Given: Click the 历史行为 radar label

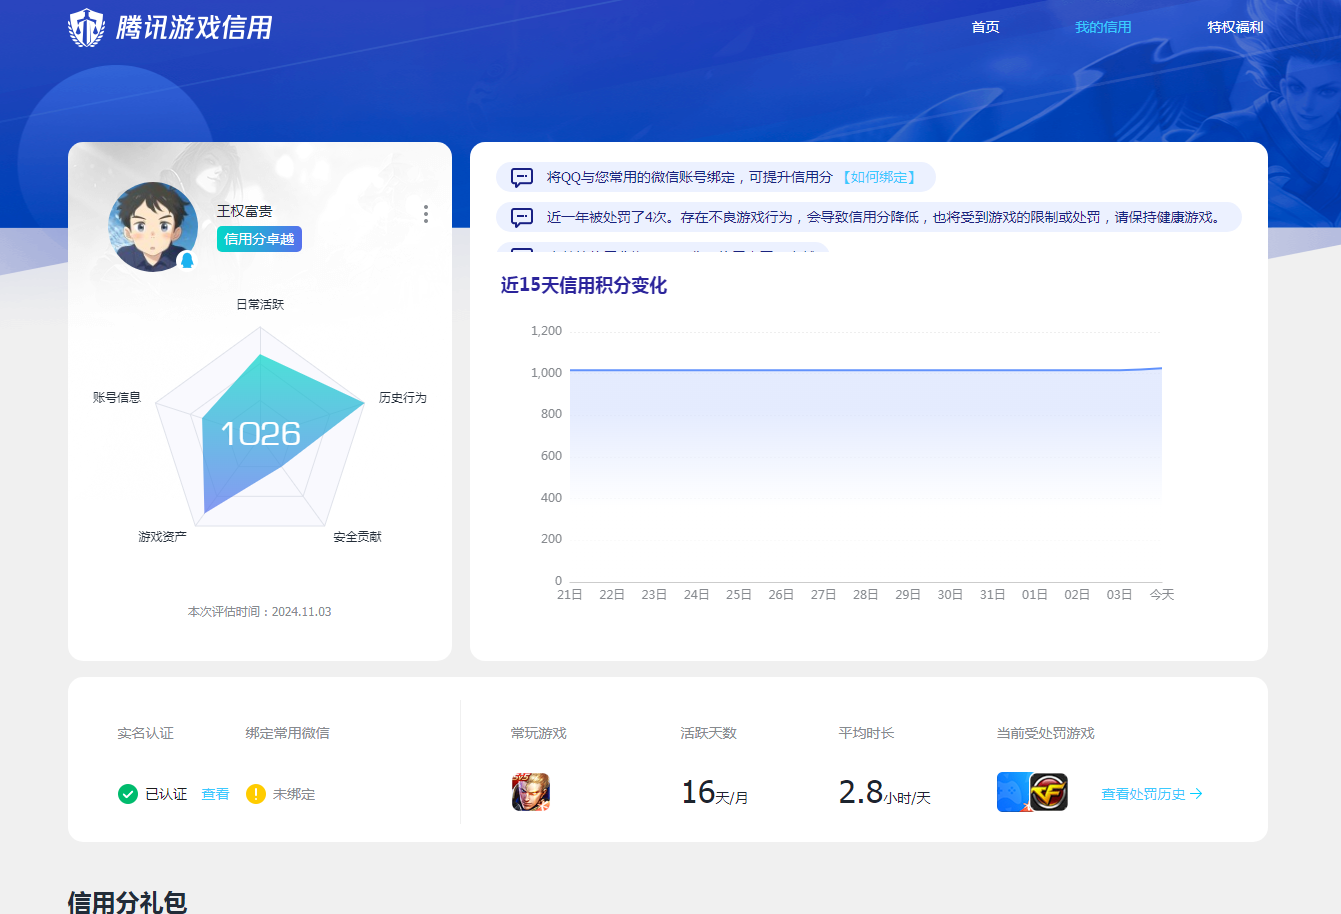Looking at the screenshot, I should pyautogui.click(x=403, y=398).
